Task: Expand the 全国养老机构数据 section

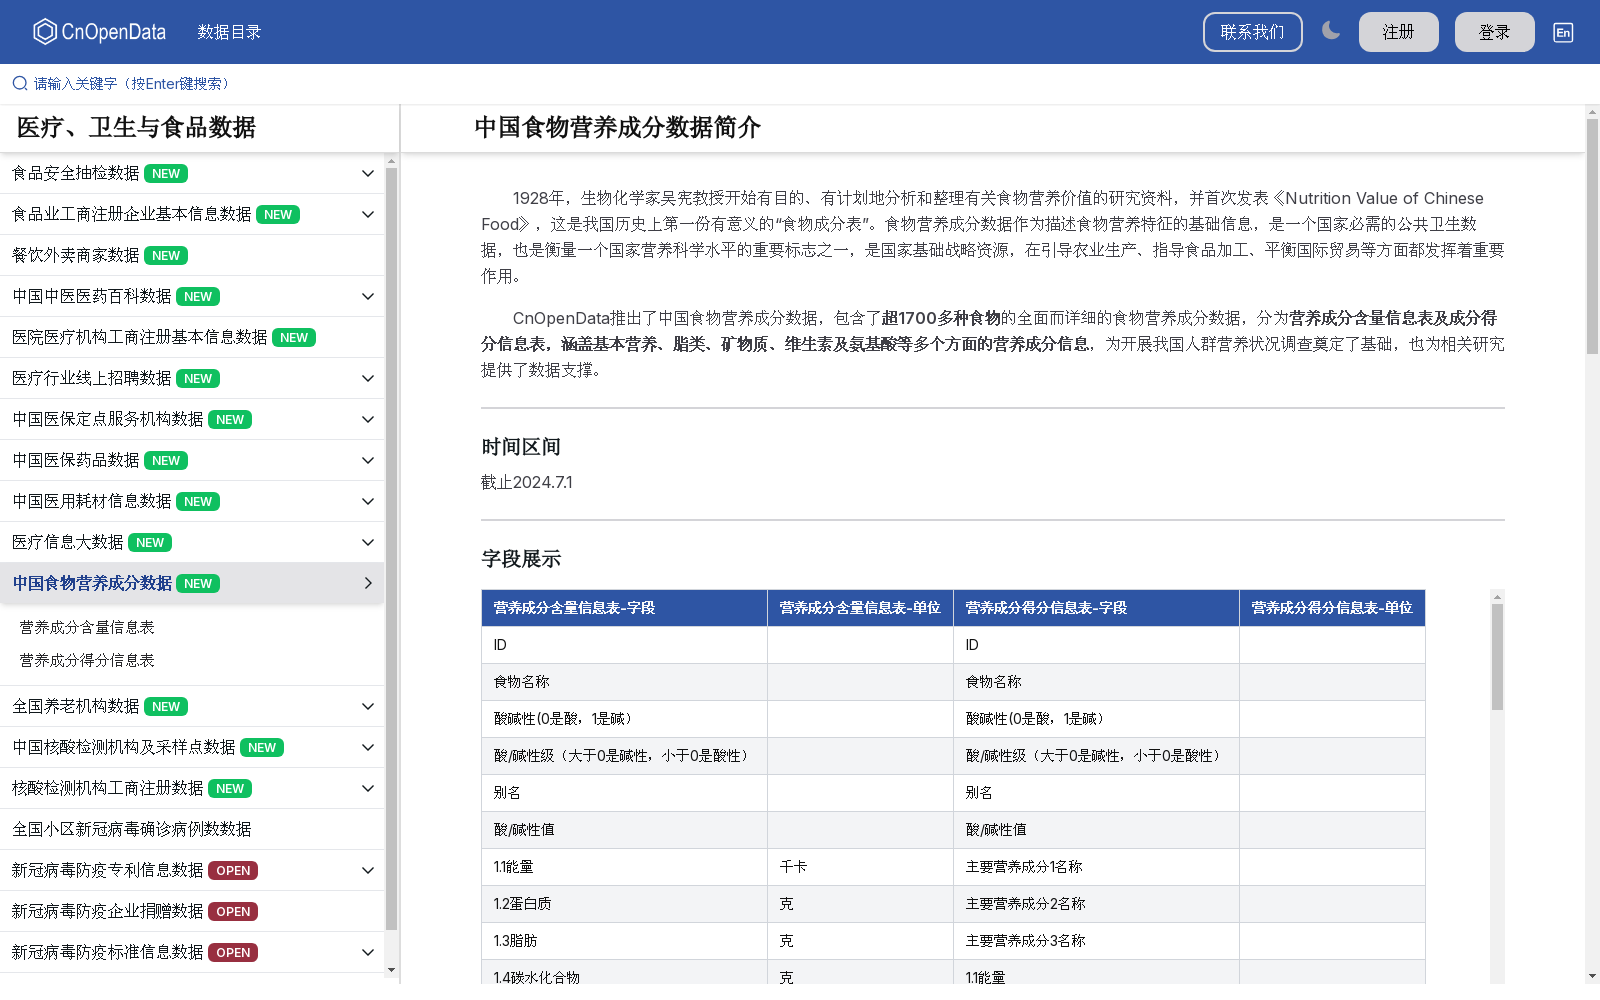Action: pyautogui.click(x=367, y=706)
